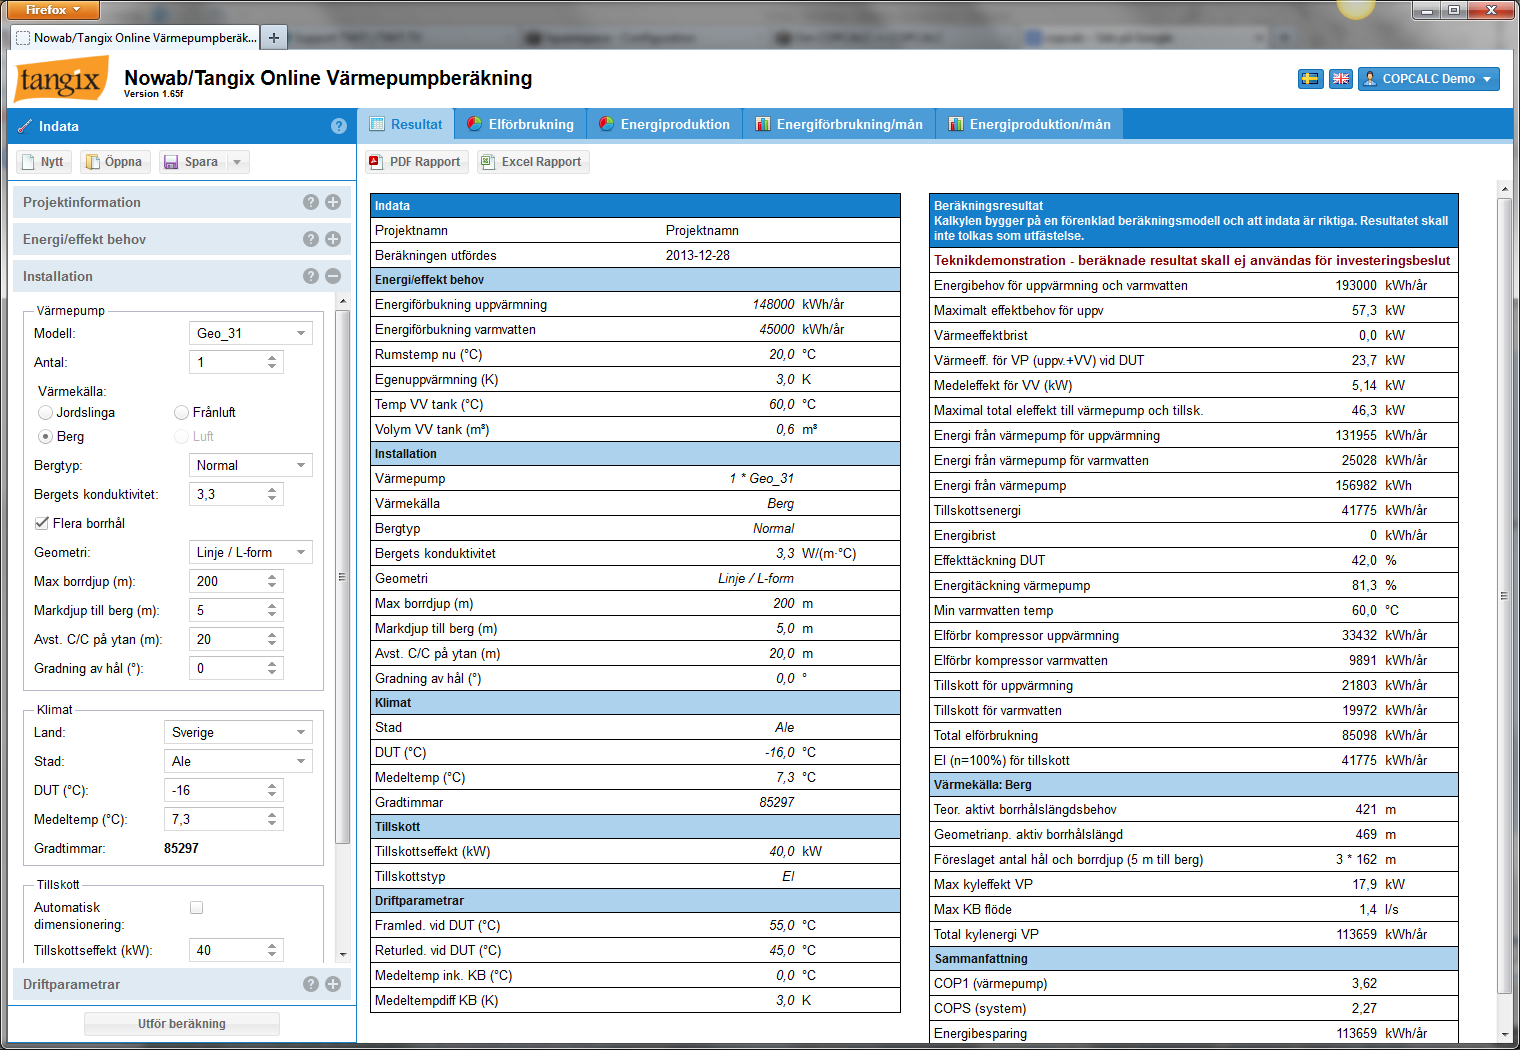Click help icon beside Projektinformation
1520x1050 pixels.
coord(311,202)
